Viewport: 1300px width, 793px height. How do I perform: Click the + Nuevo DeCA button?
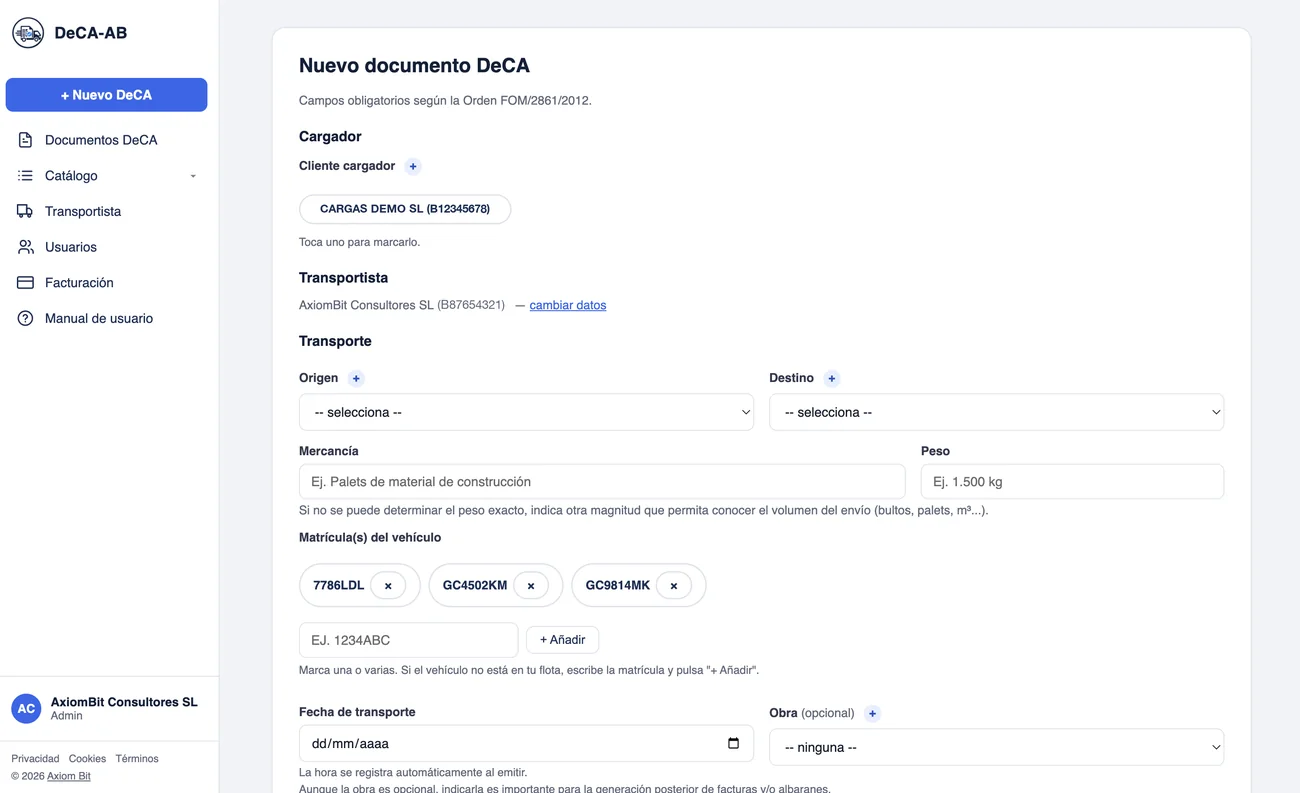(107, 95)
